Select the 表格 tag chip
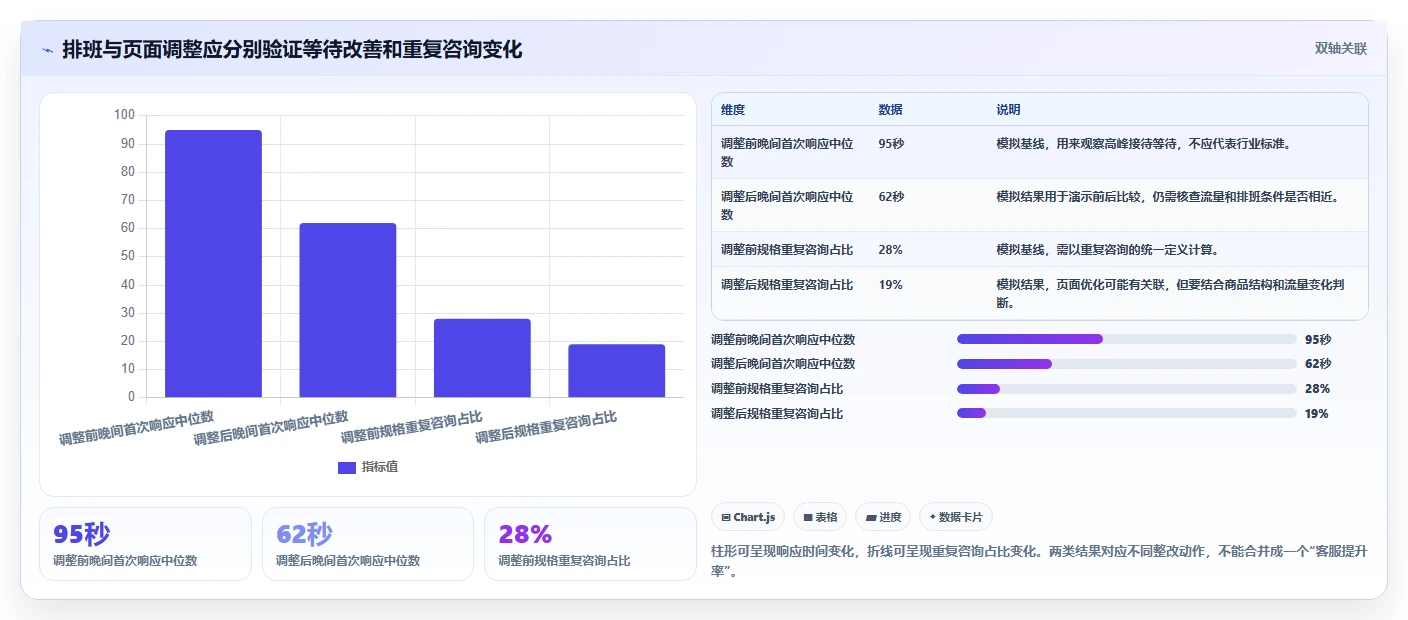This screenshot has height=620, width=1408. point(819,517)
